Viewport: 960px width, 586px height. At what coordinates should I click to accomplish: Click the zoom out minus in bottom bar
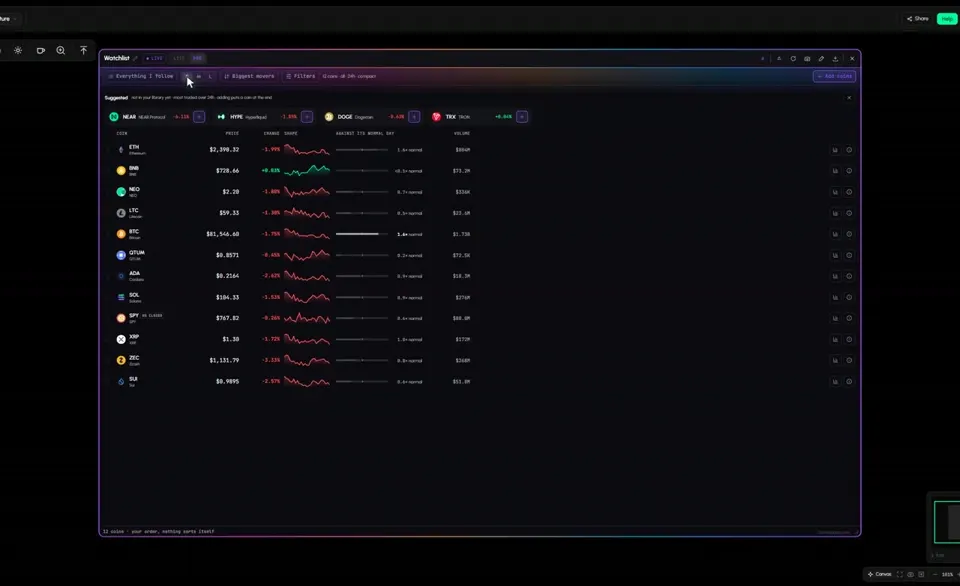point(934,574)
